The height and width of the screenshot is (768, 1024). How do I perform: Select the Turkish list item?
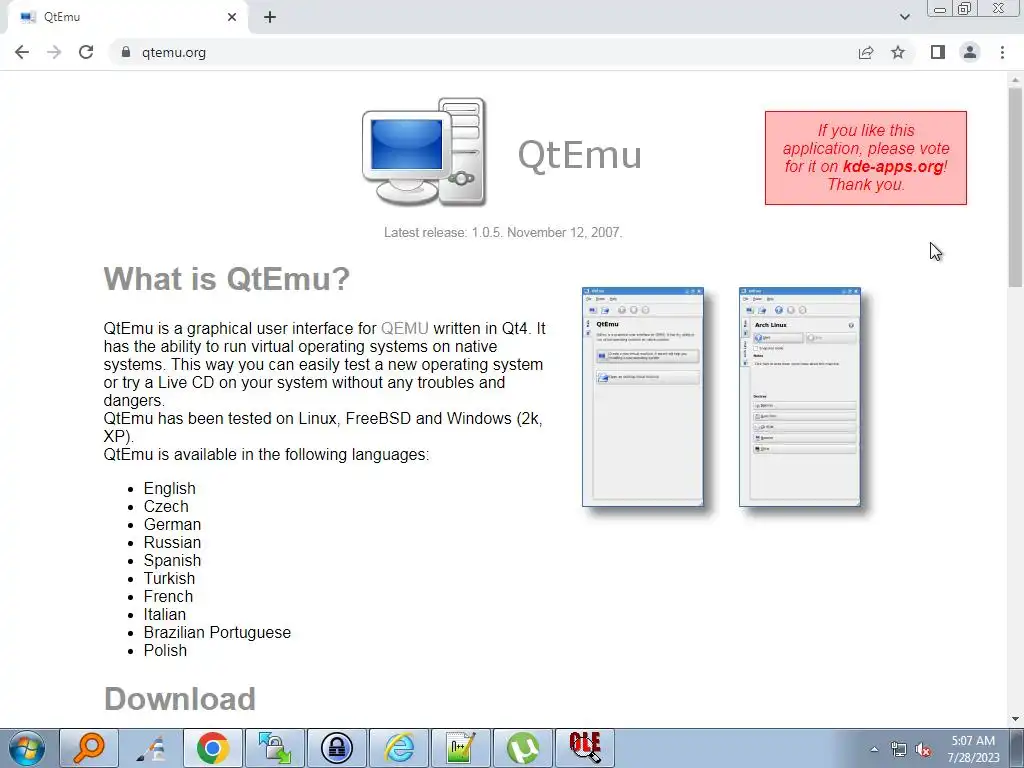coord(169,578)
